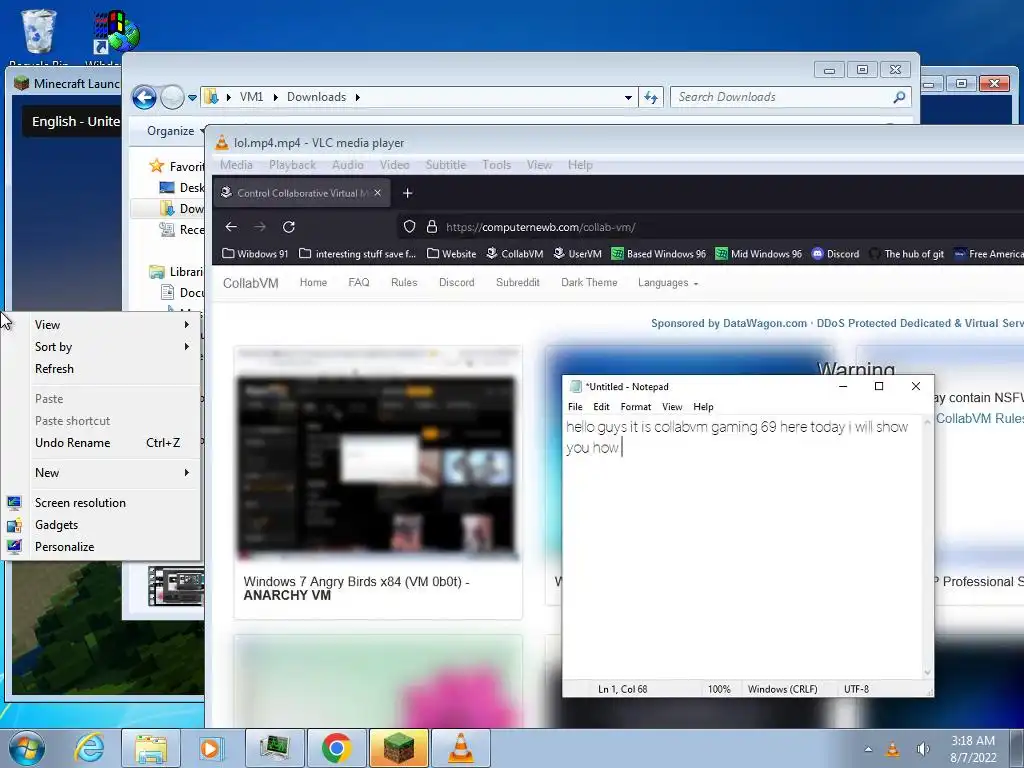The height and width of the screenshot is (768, 1024).
Task: Open the Website bookmark folder
Action: tap(451, 254)
